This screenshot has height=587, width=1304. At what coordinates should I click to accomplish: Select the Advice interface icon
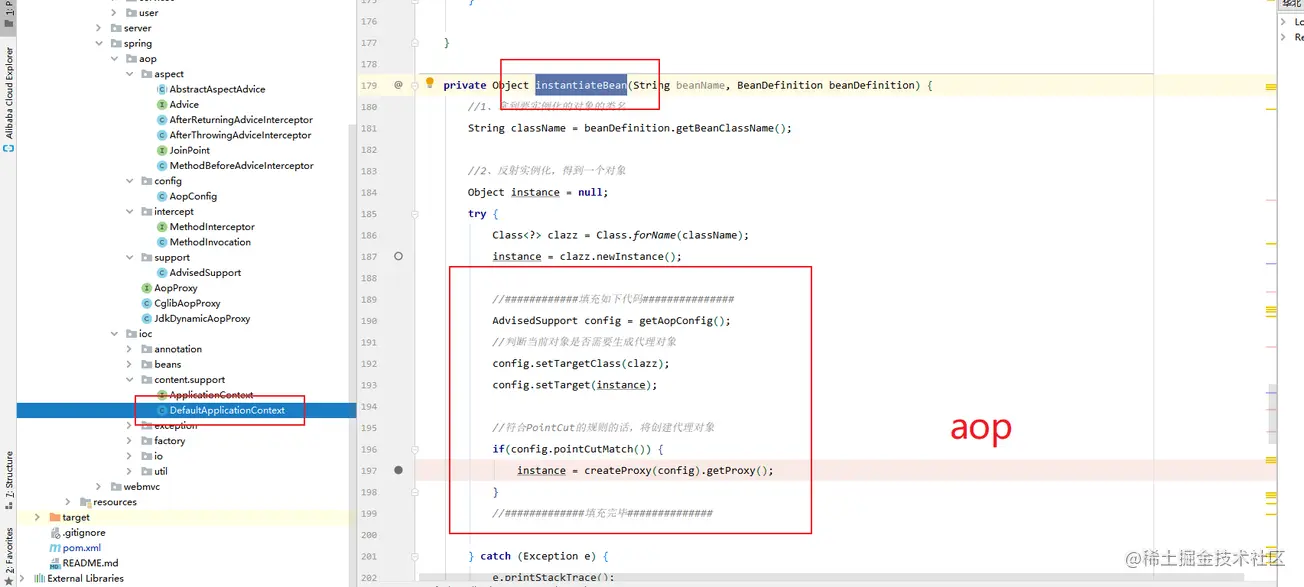(x=162, y=104)
